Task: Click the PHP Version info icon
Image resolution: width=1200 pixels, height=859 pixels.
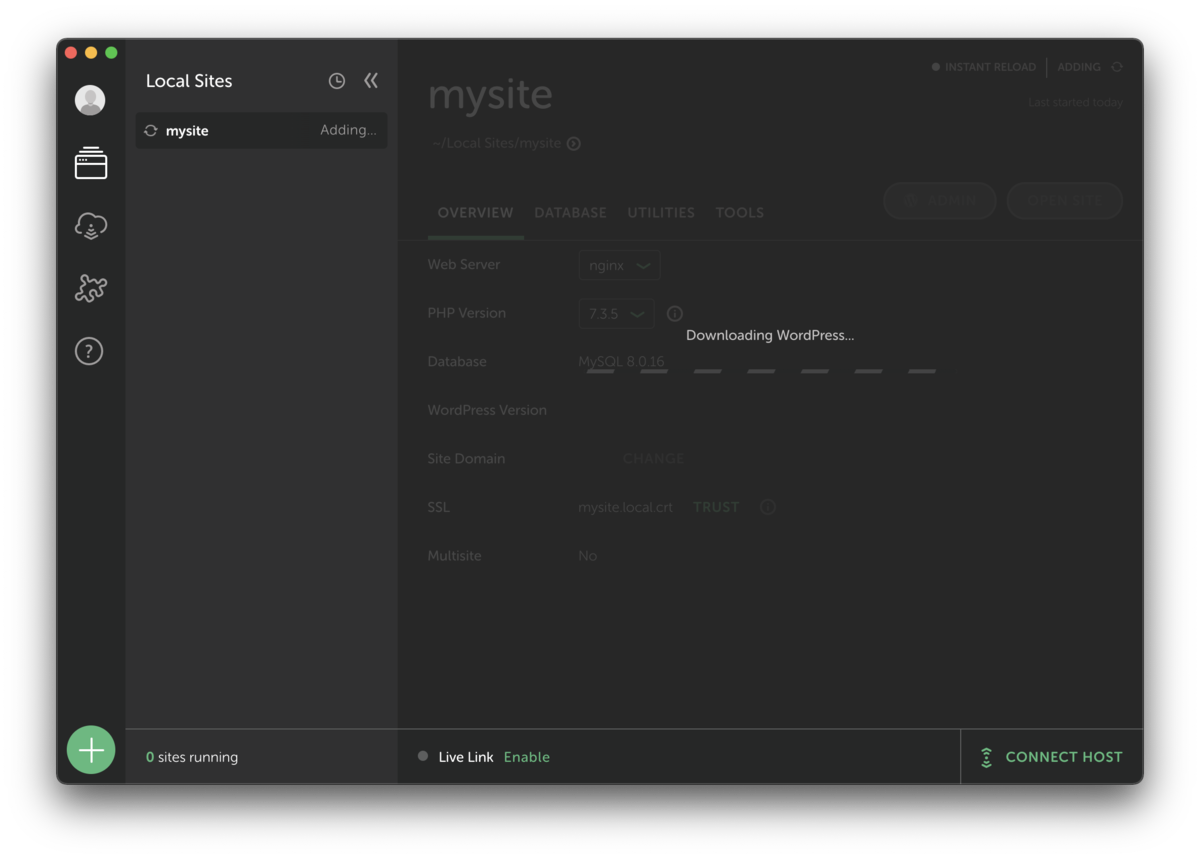Action: pos(674,313)
